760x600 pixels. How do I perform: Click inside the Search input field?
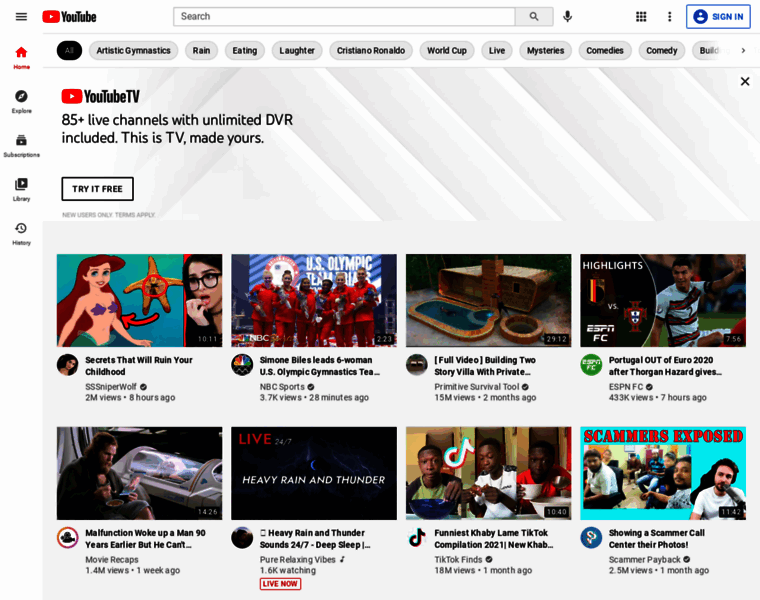coord(344,16)
